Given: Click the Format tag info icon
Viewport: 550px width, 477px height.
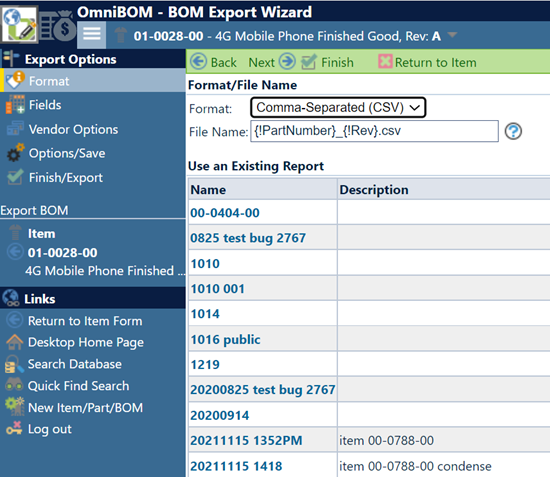Looking at the screenshot, I should coord(15,80).
